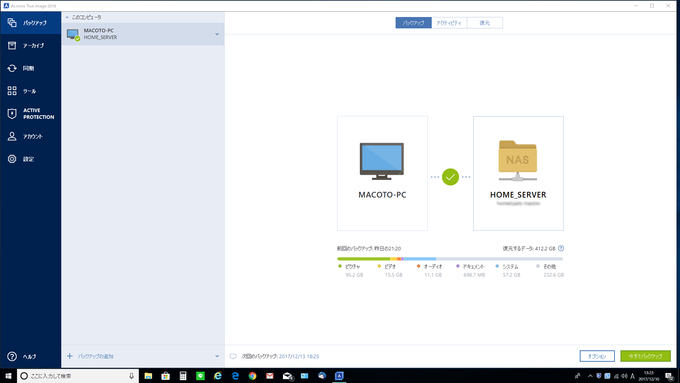
Task: Open the バックアップ (Backup) sidebar section
Action: coord(30,23)
